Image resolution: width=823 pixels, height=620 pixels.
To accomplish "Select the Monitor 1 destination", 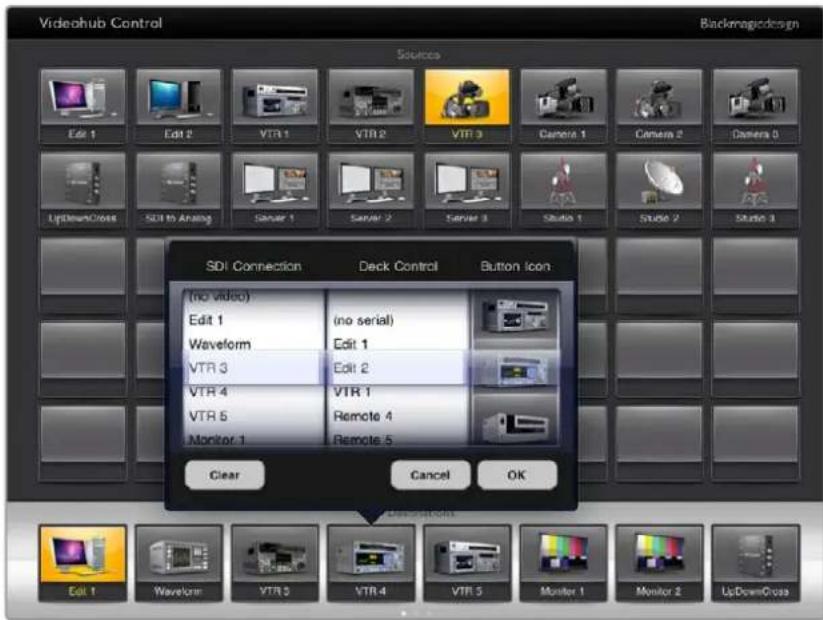I will pyautogui.click(x=563, y=563).
